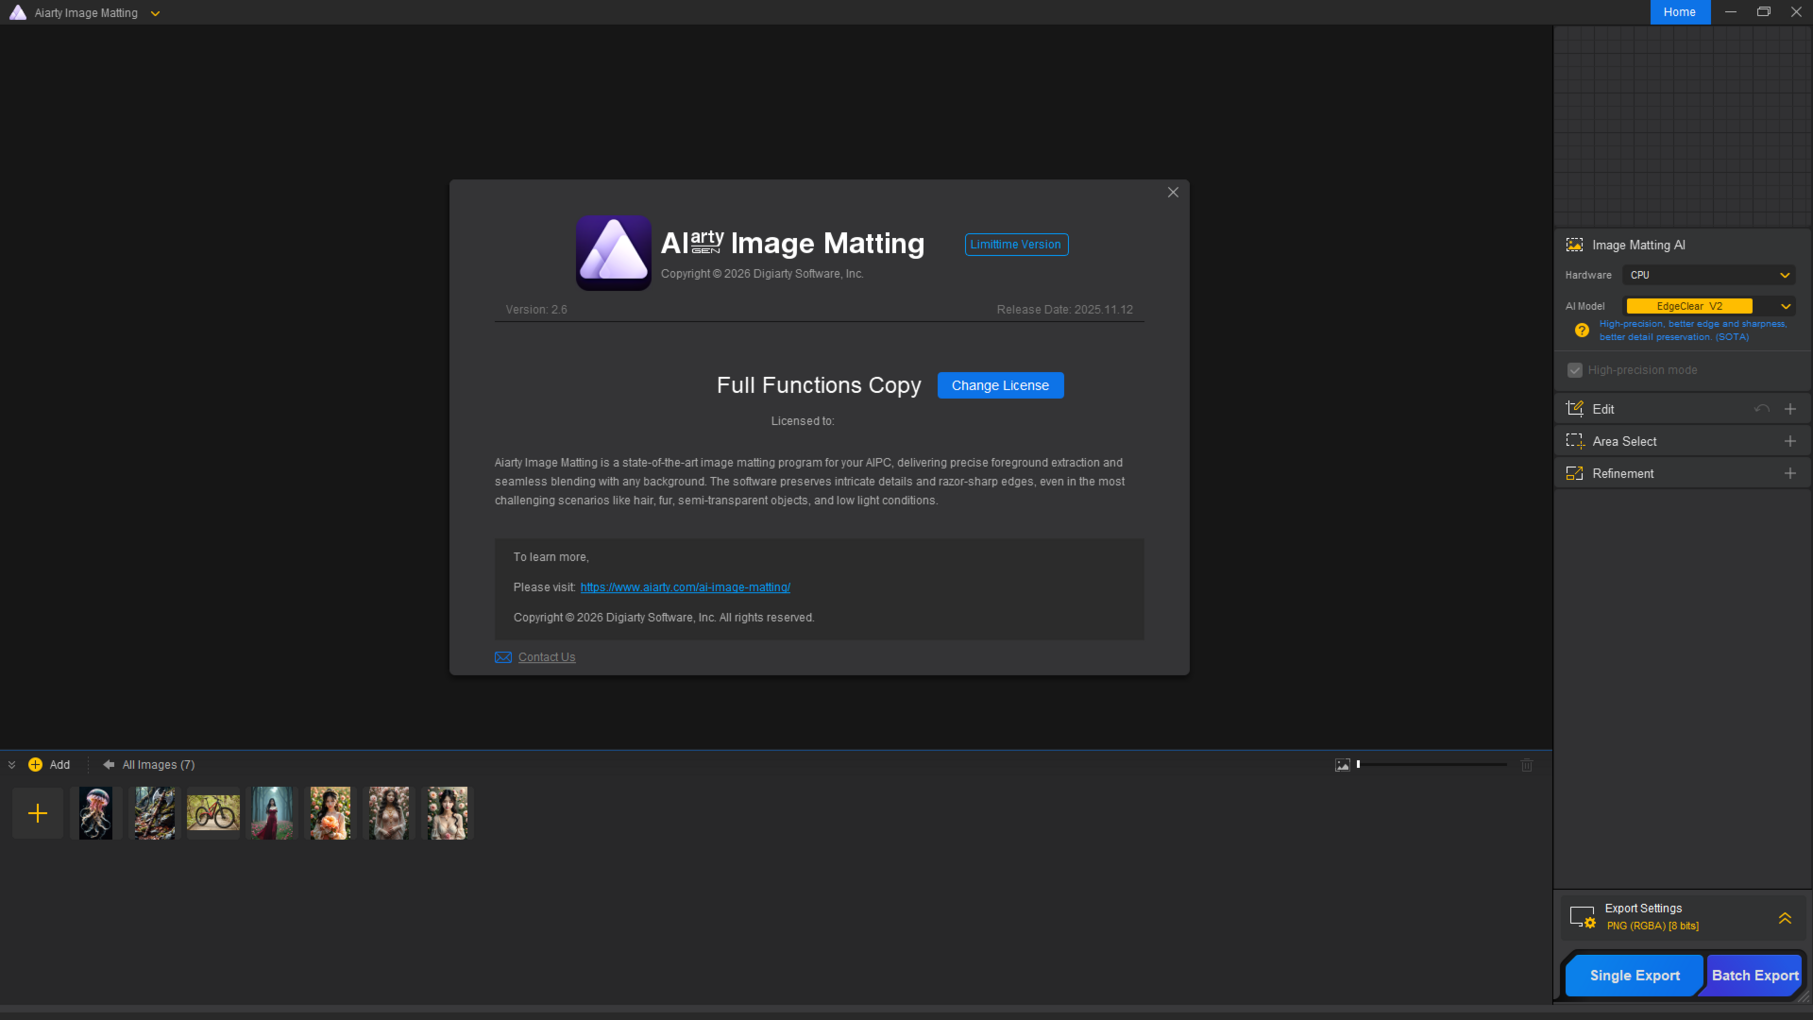Click the undo arrow in Edit row
1813x1020 pixels.
[x=1761, y=409]
